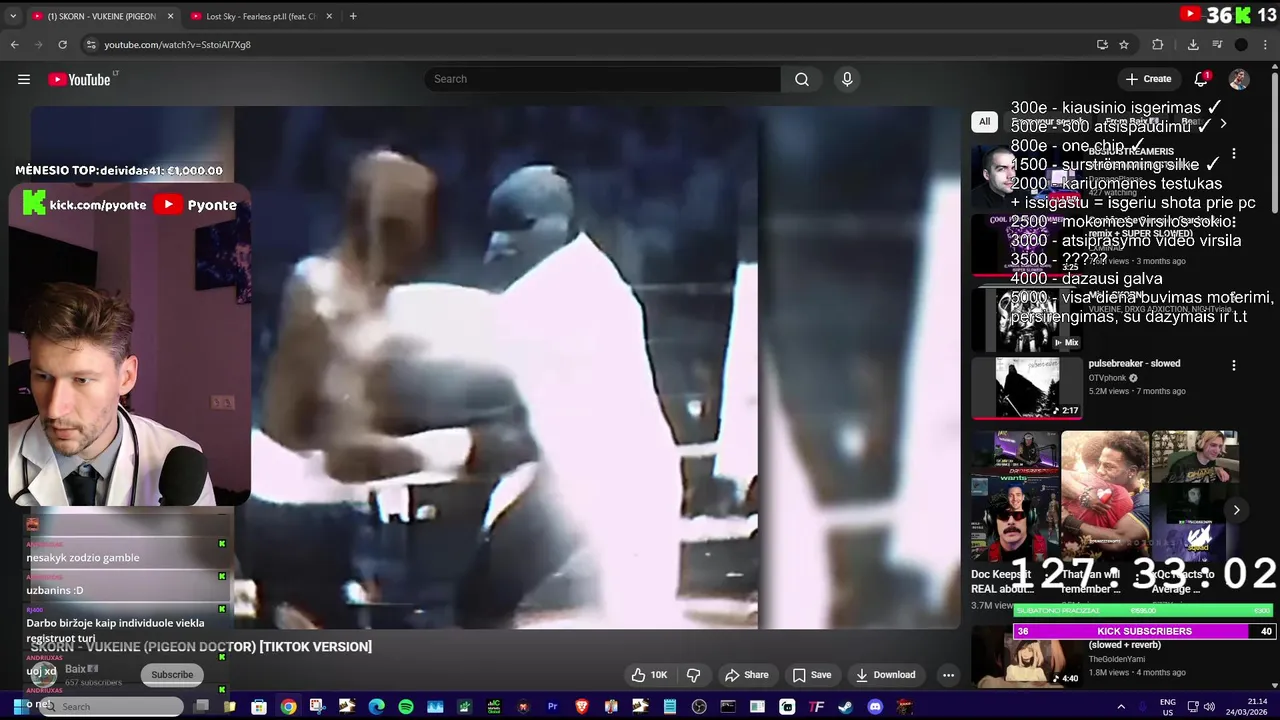1280x720 pixels.
Task: Start voice search with the microphone
Action: [847, 79]
